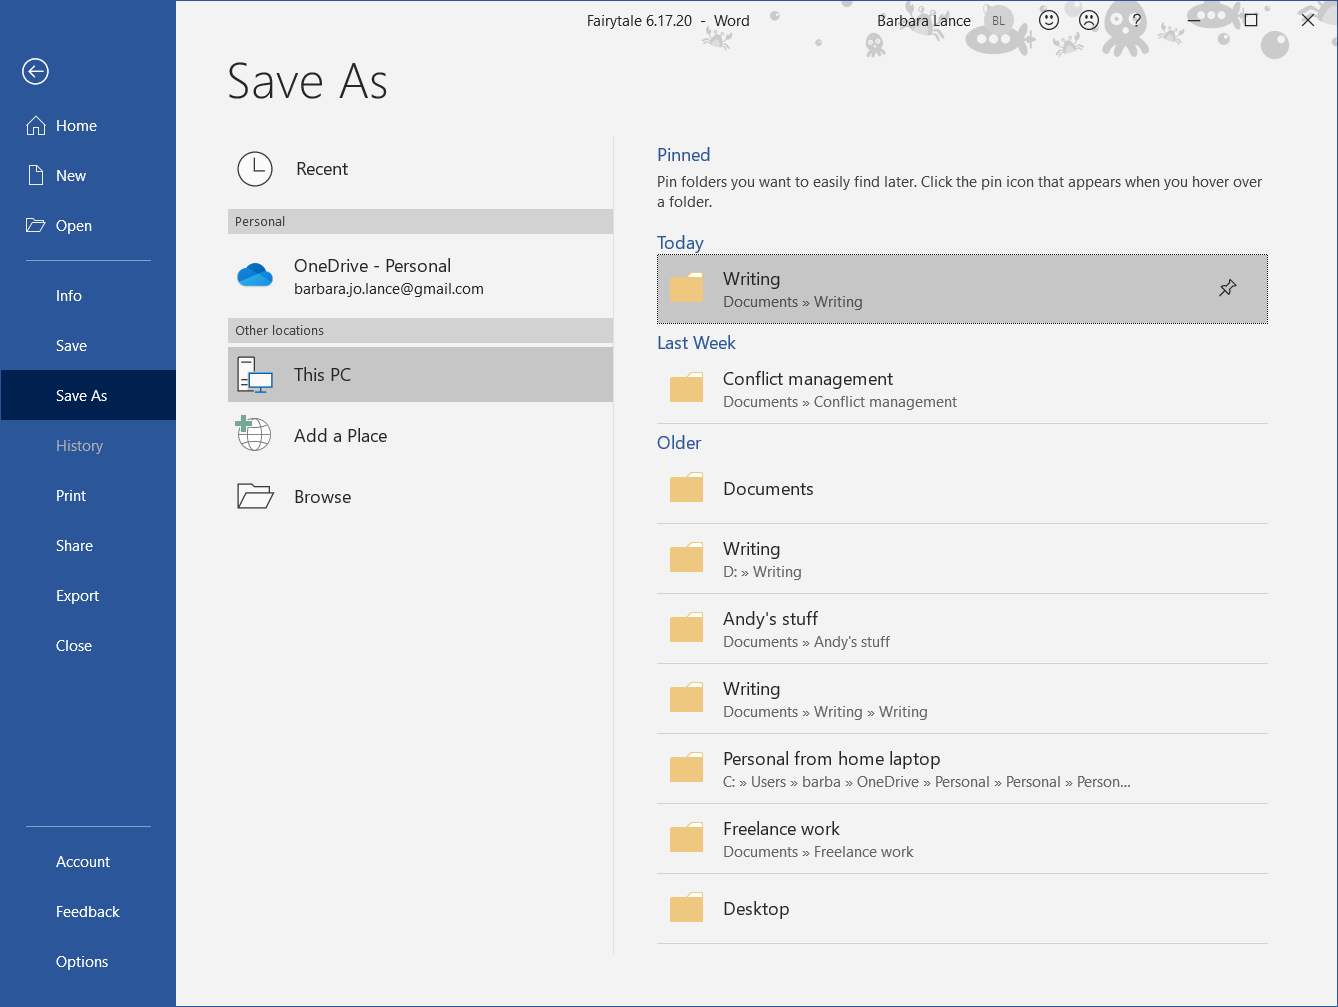Click the Personal from home laptop folder icon
This screenshot has height=1007, width=1338.
pyautogui.click(x=686, y=768)
